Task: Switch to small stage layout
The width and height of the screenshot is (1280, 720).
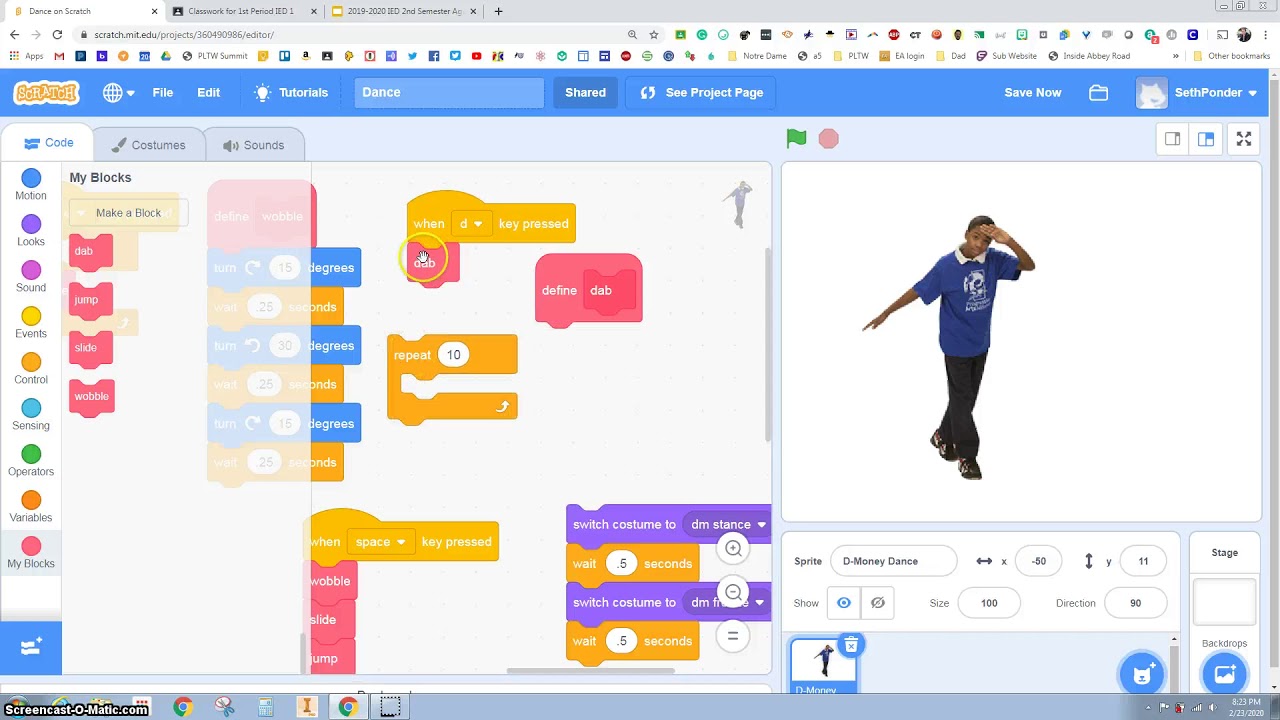Action: pyautogui.click(x=1172, y=139)
